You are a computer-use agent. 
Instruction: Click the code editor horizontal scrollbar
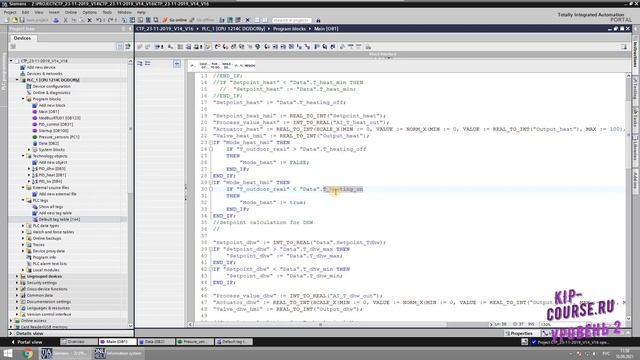pyautogui.click(x=320, y=324)
